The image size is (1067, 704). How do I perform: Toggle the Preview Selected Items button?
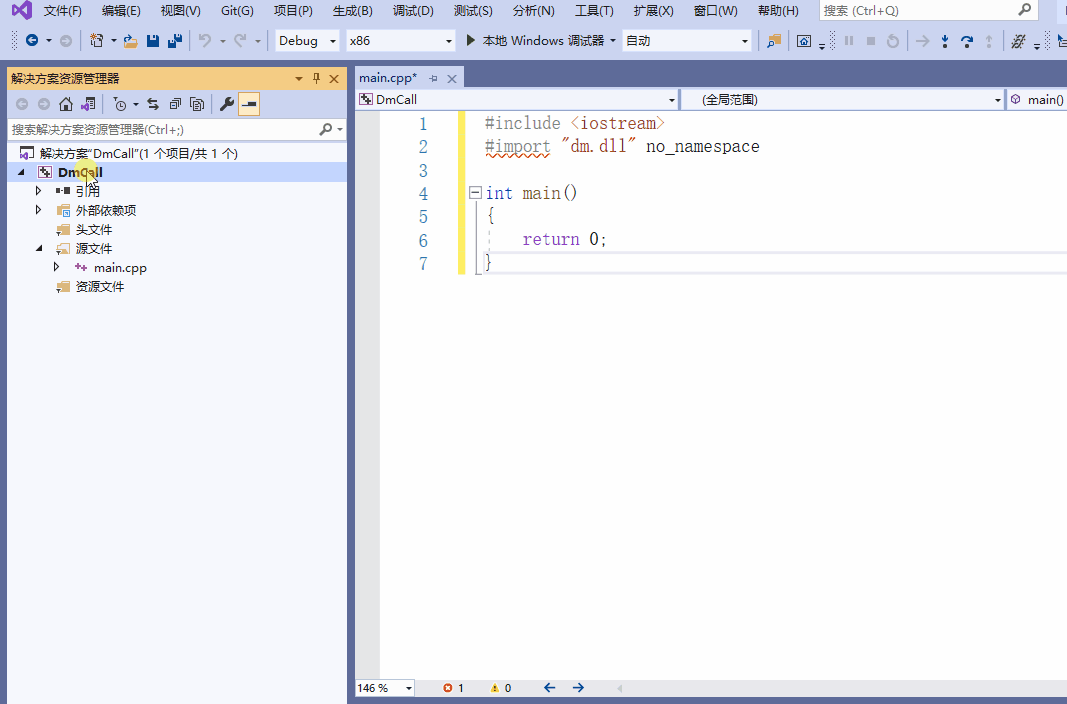[x=249, y=104]
